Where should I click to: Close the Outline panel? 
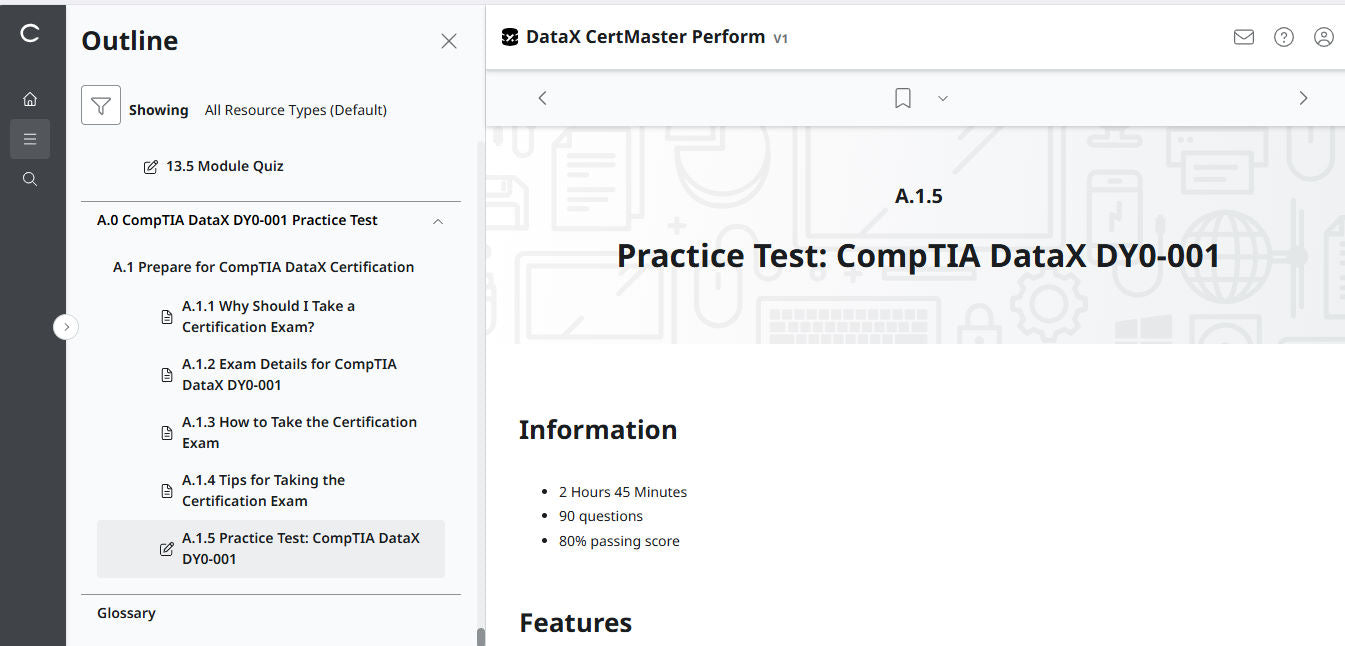pyautogui.click(x=448, y=40)
